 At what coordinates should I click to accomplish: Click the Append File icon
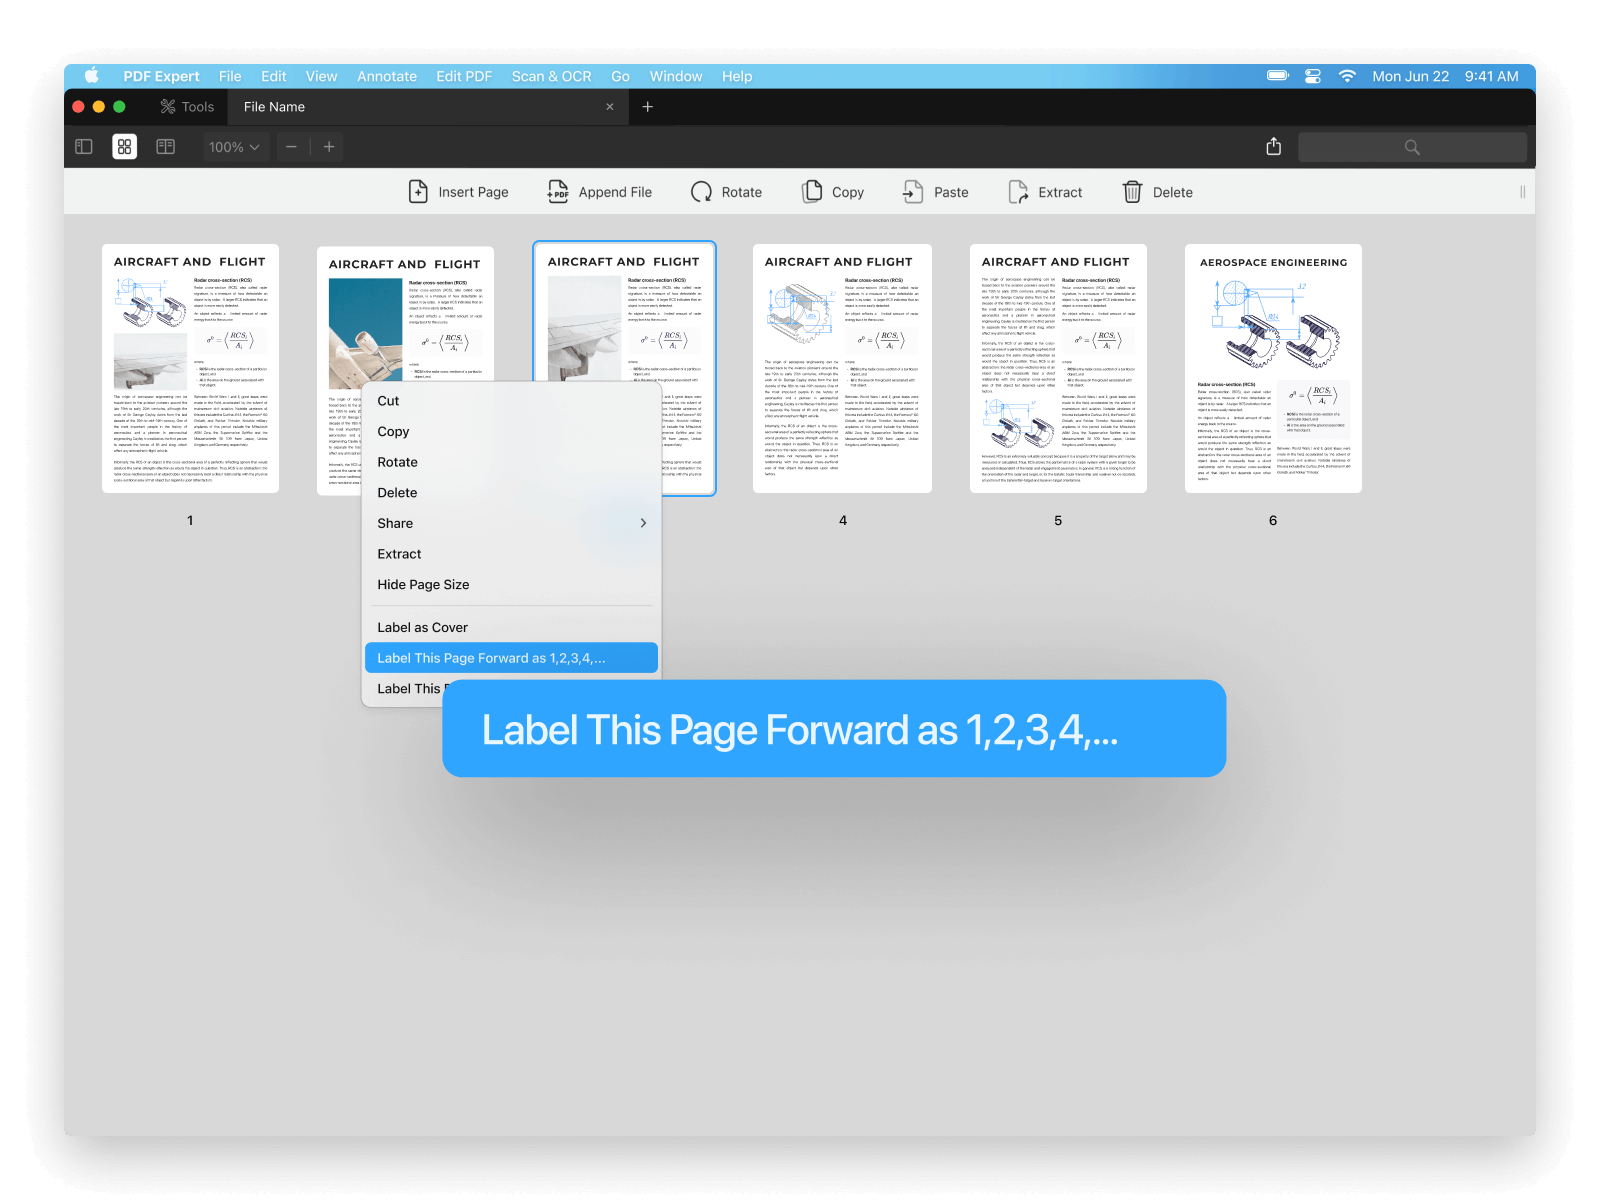pos(558,192)
